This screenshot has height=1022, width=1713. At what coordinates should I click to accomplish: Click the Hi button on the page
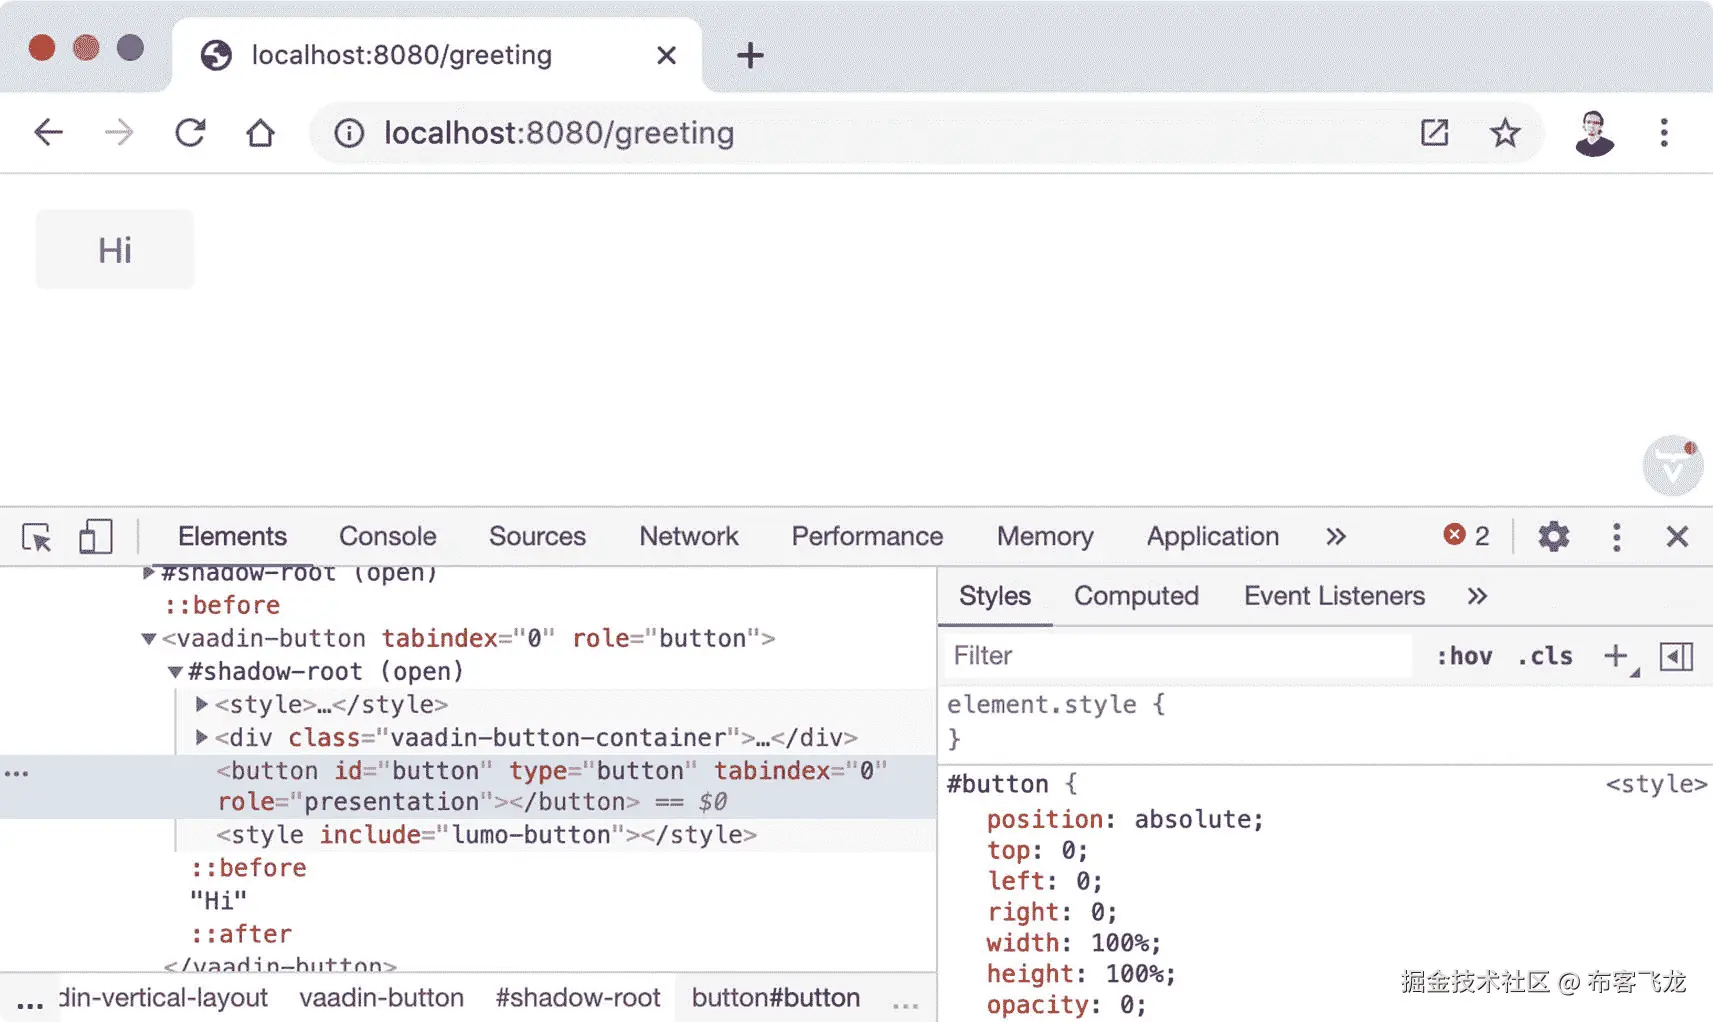pyautogui.click(x=115, y=250)
